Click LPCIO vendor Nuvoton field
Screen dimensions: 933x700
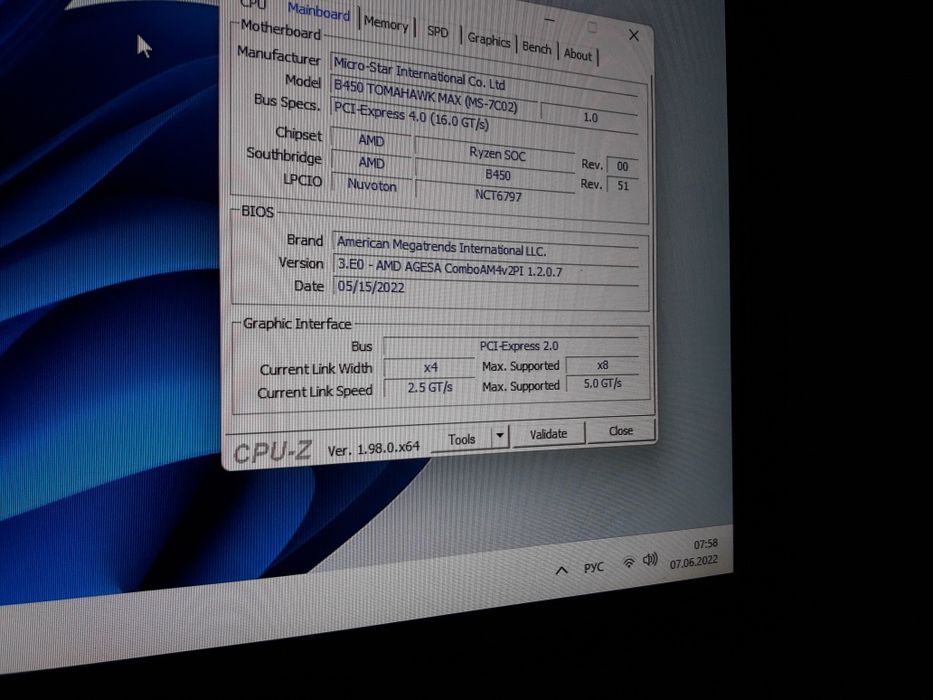(x=371, y=185)
